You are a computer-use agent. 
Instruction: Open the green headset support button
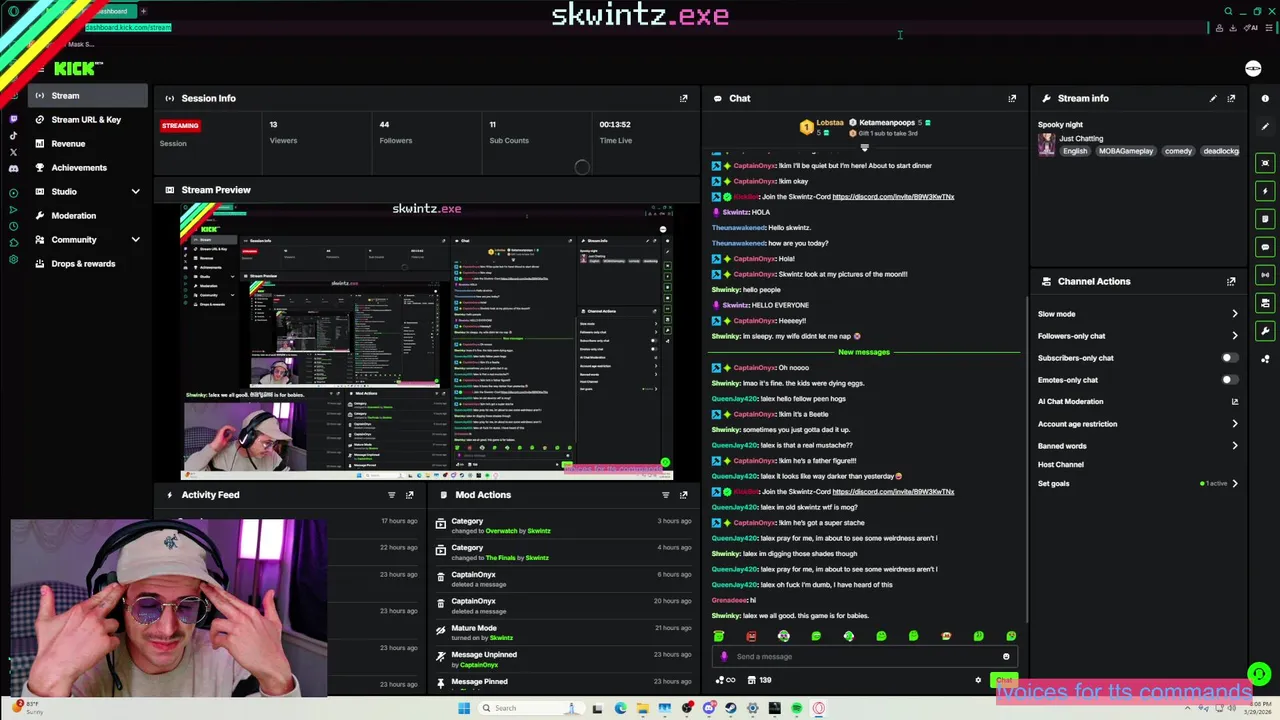[1259, 674]
